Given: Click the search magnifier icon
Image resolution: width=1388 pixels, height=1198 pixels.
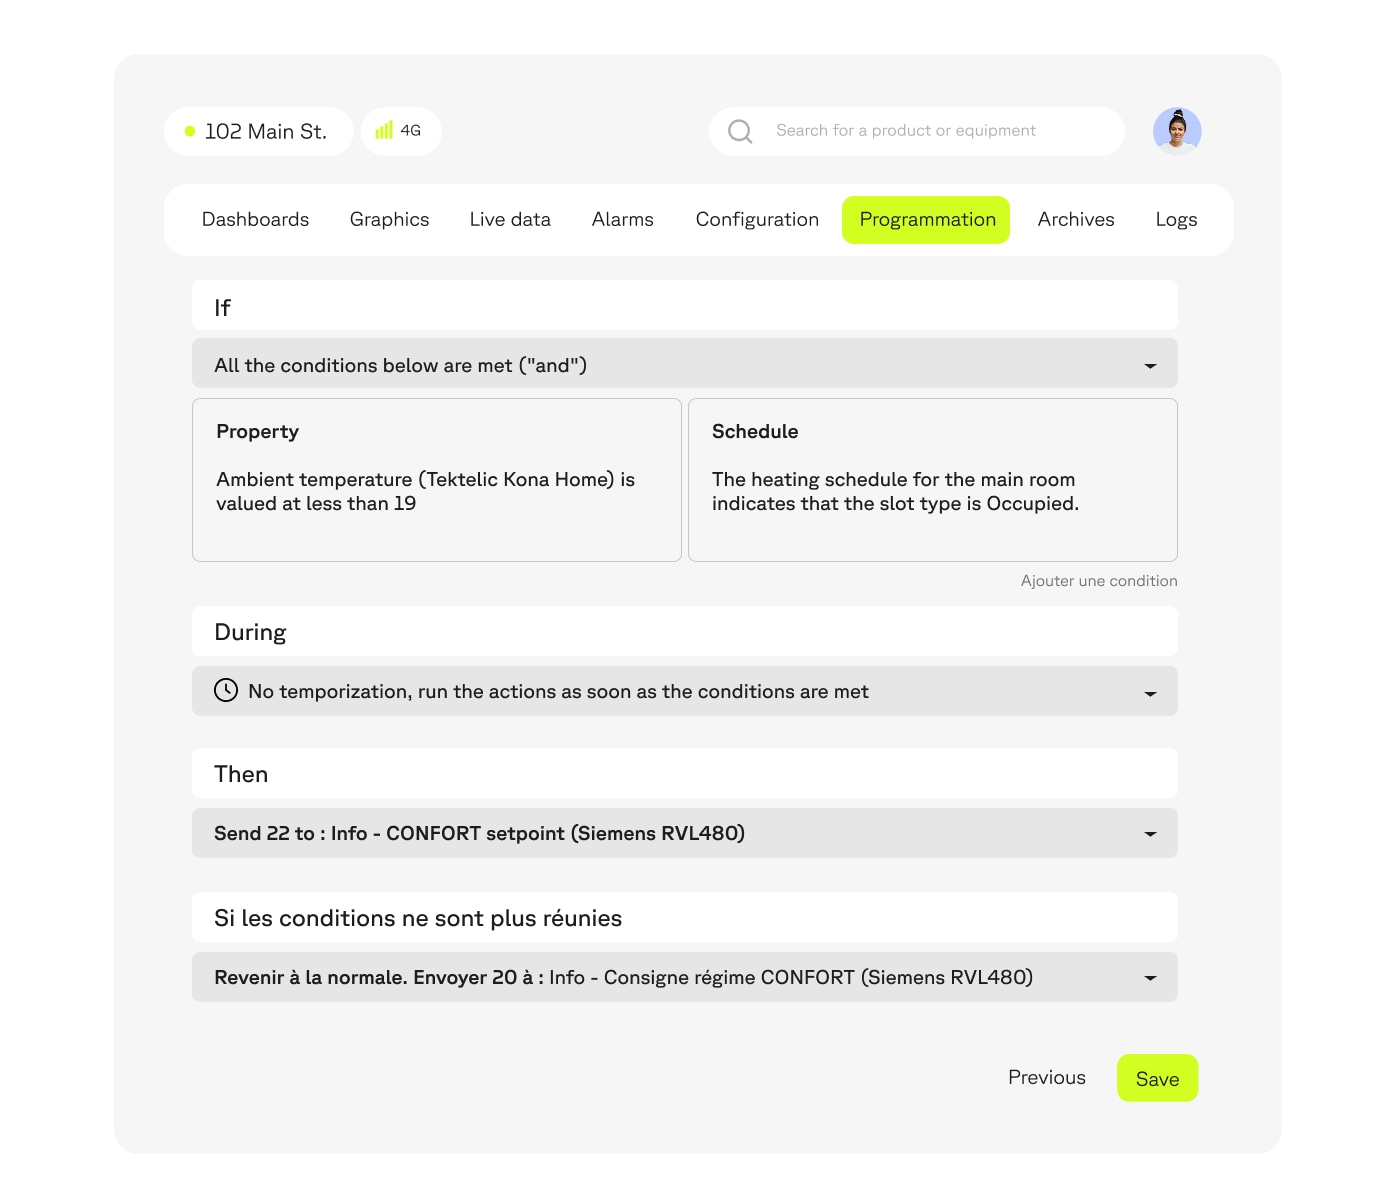Looking at the screenshot, I should tap(740, 131).
